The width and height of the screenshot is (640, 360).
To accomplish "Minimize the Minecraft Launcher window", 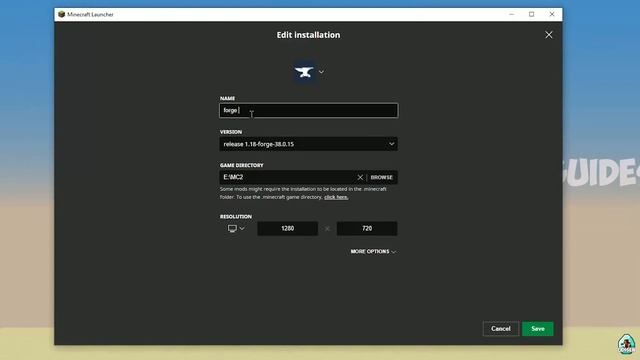I will (x=511, y=14).
